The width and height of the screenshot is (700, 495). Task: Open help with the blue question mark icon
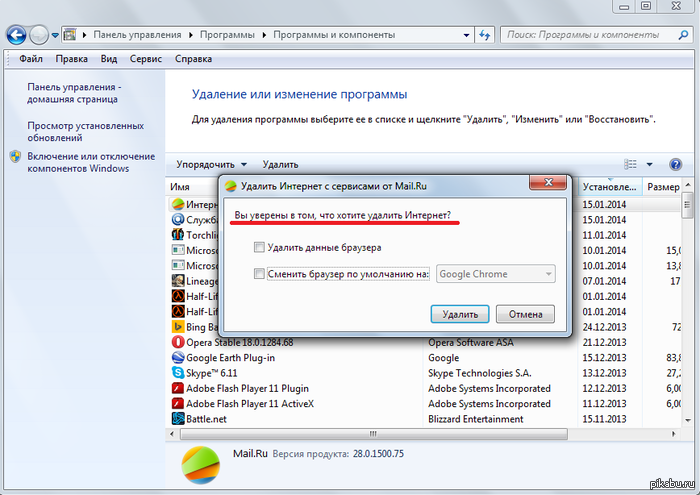click(675, 164)
